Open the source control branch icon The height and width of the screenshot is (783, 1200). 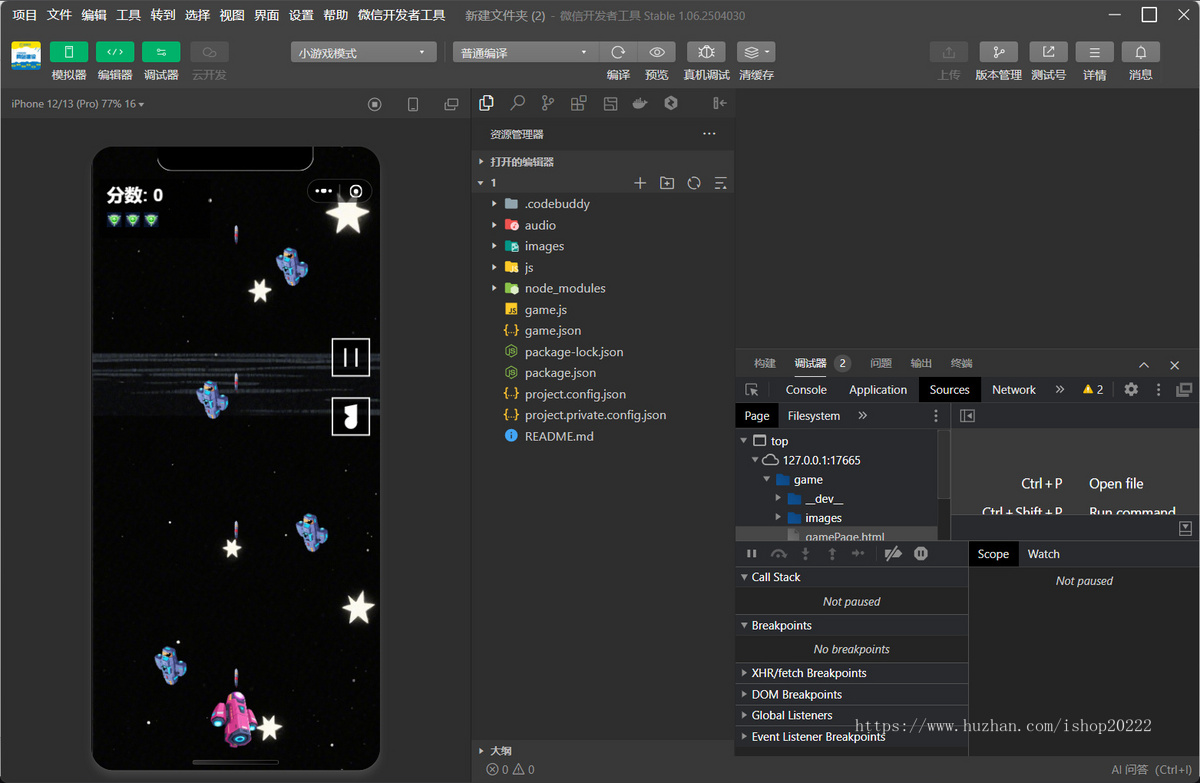tap(548, 103)
